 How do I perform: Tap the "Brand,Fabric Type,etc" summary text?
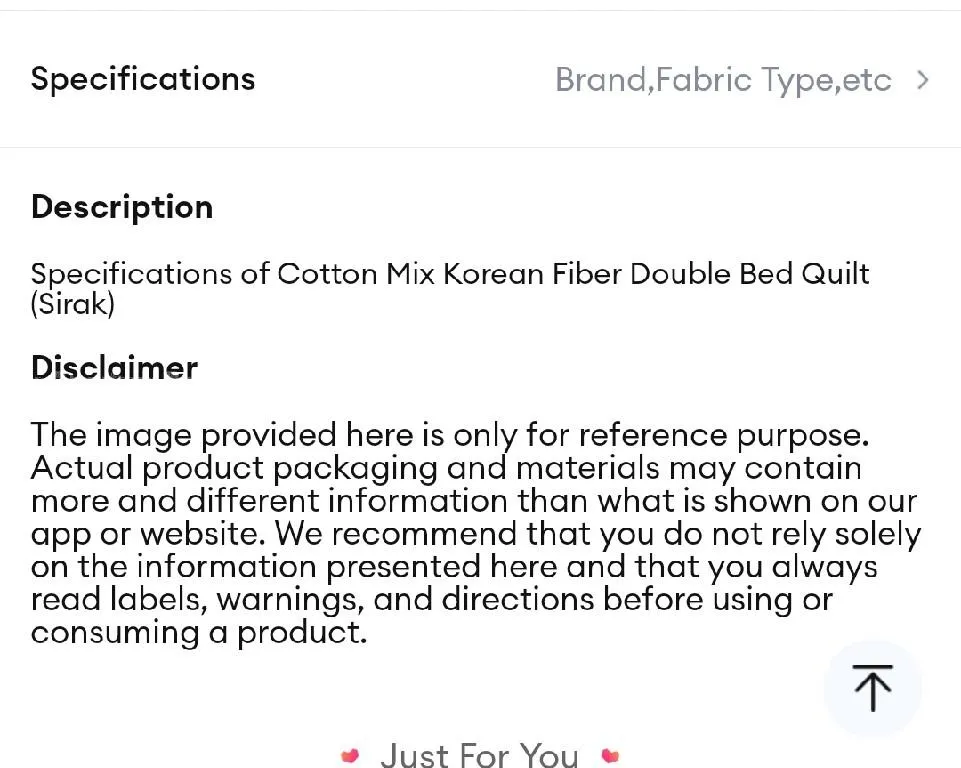click(722, 80)
